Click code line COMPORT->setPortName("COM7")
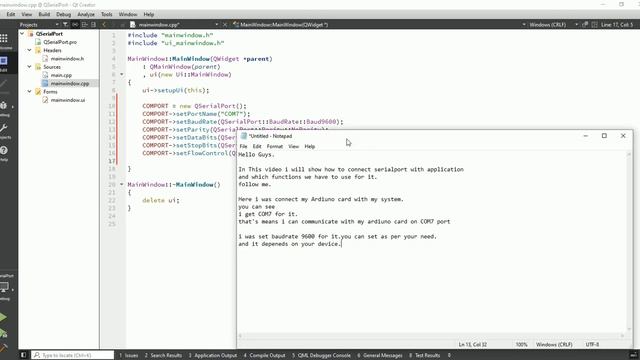 click(x=196, y=114)
